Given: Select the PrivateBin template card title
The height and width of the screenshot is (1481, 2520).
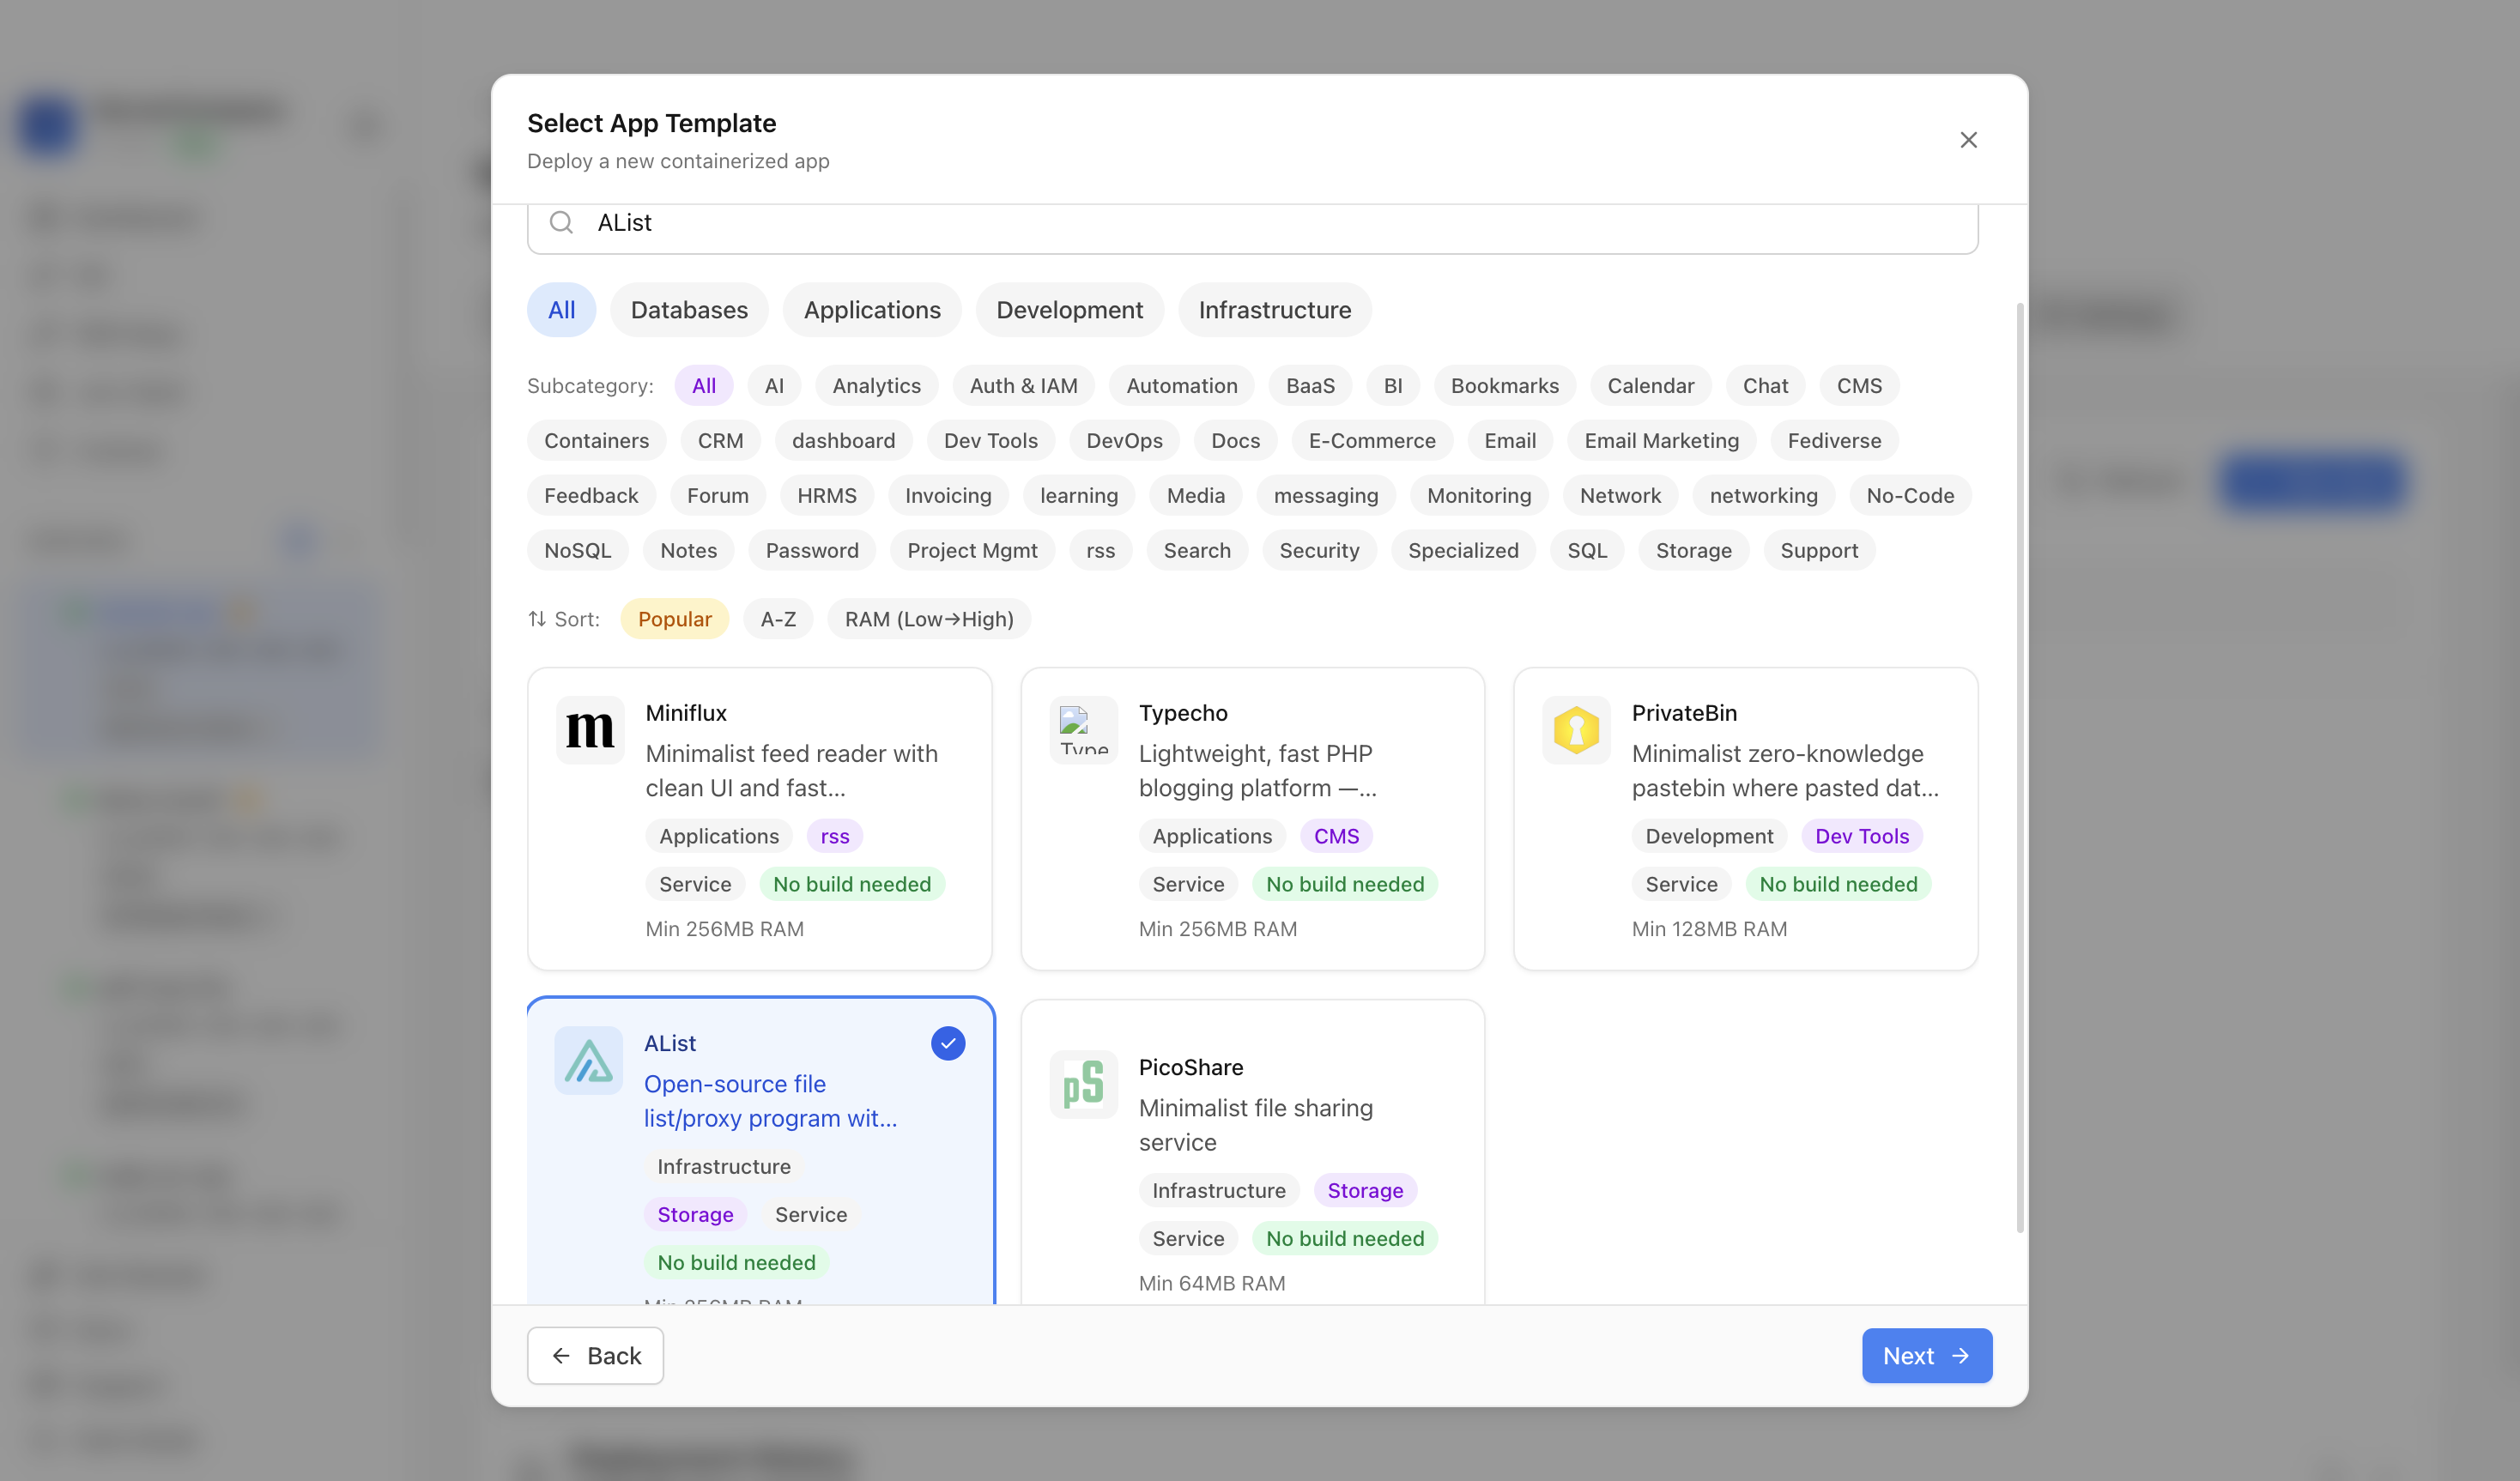Looking at the screenshot, I should (1684, 713).
